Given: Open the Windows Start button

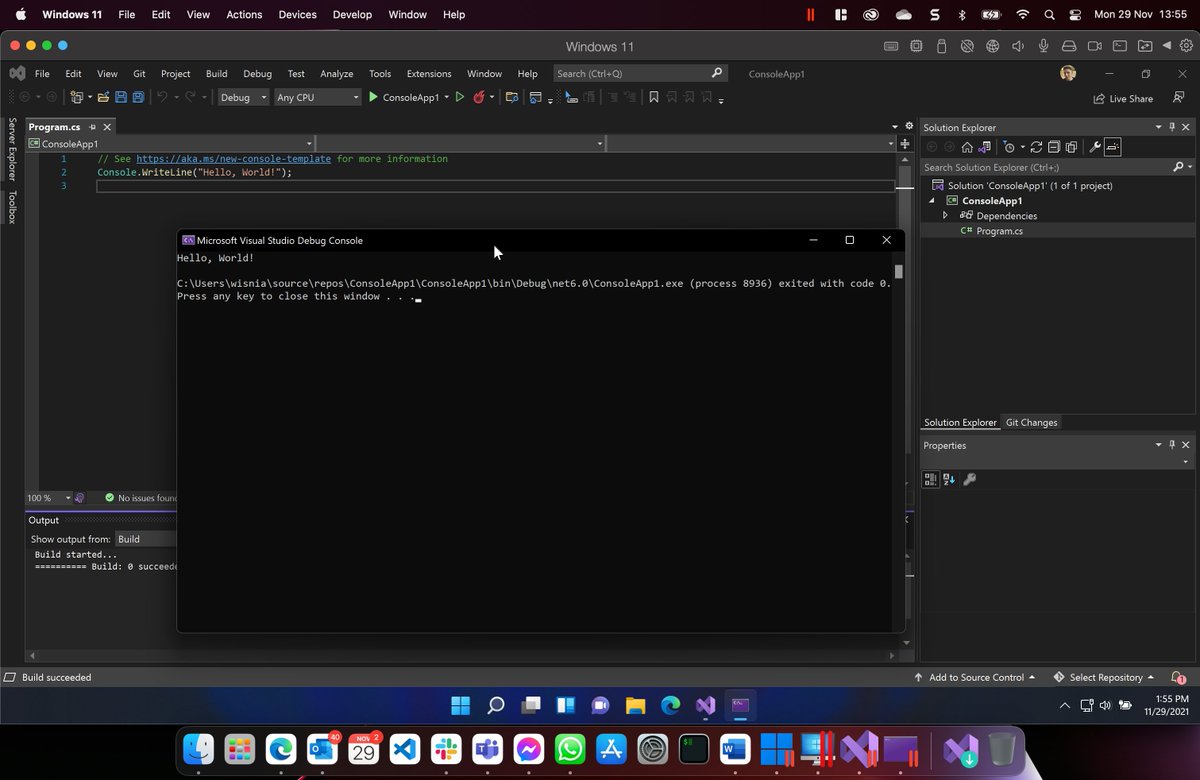Looking at the screenshot, I should (460, 704).
